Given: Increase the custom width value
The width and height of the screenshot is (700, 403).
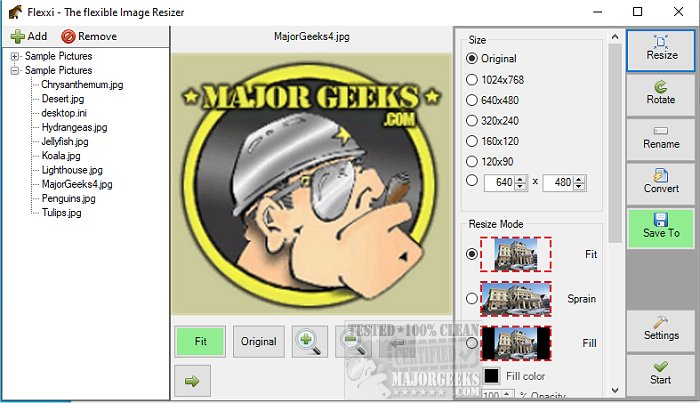Looking at the screenshot, I should coord(520,179).
